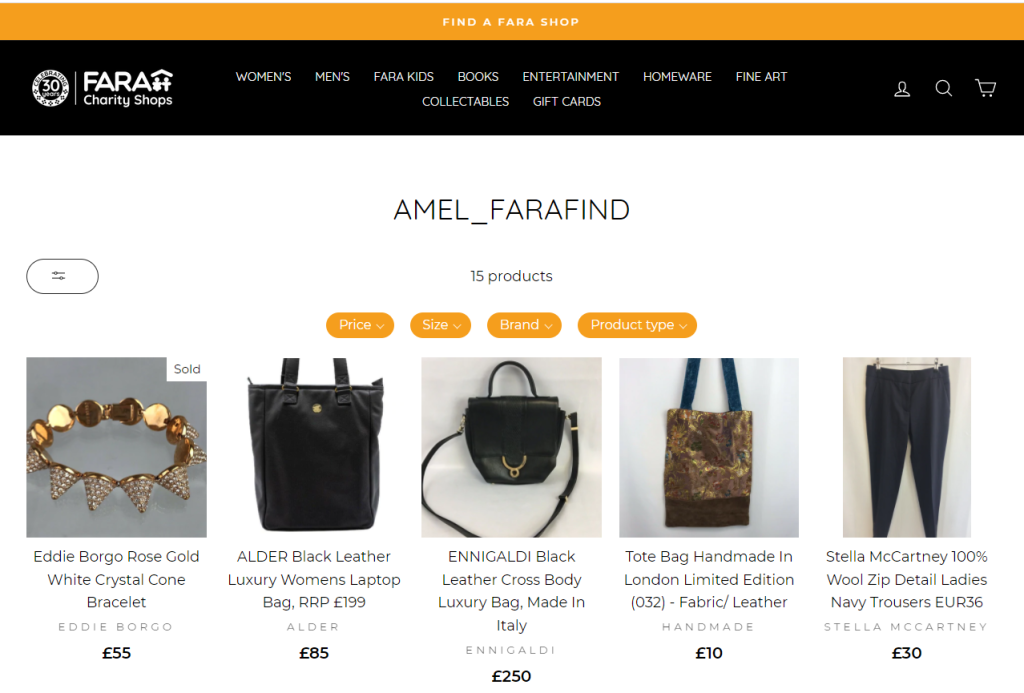The image size is (1024, 693).
Task: View the ALDER black laptop bag image
Action: point(314,447)
